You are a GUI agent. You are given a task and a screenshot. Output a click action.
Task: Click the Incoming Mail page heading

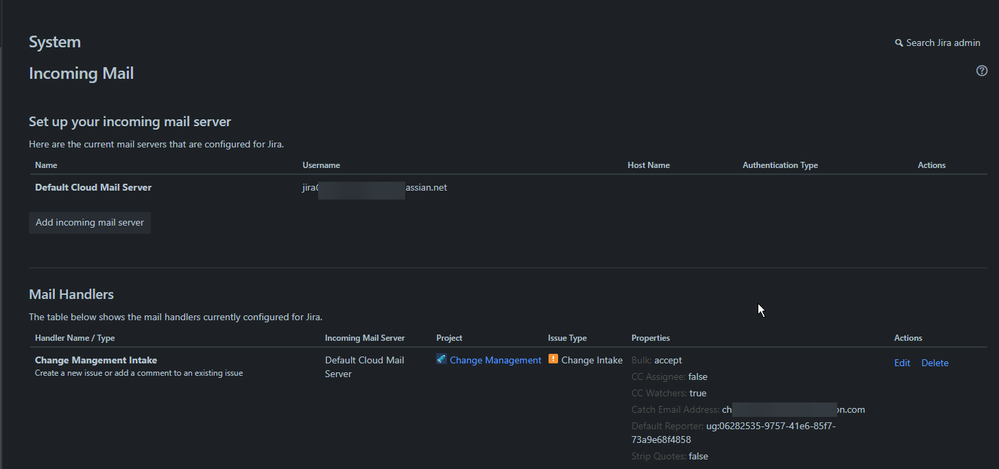click(81, 74)
